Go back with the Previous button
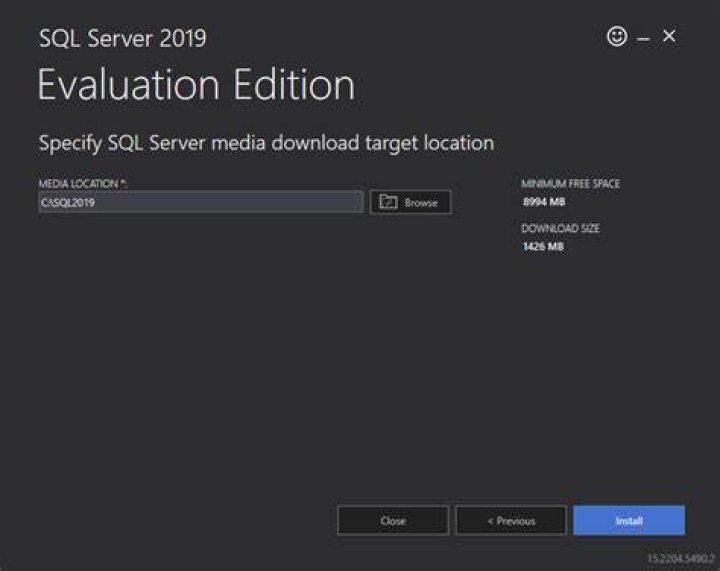720x571 pixels. click(x=511, y=521)
